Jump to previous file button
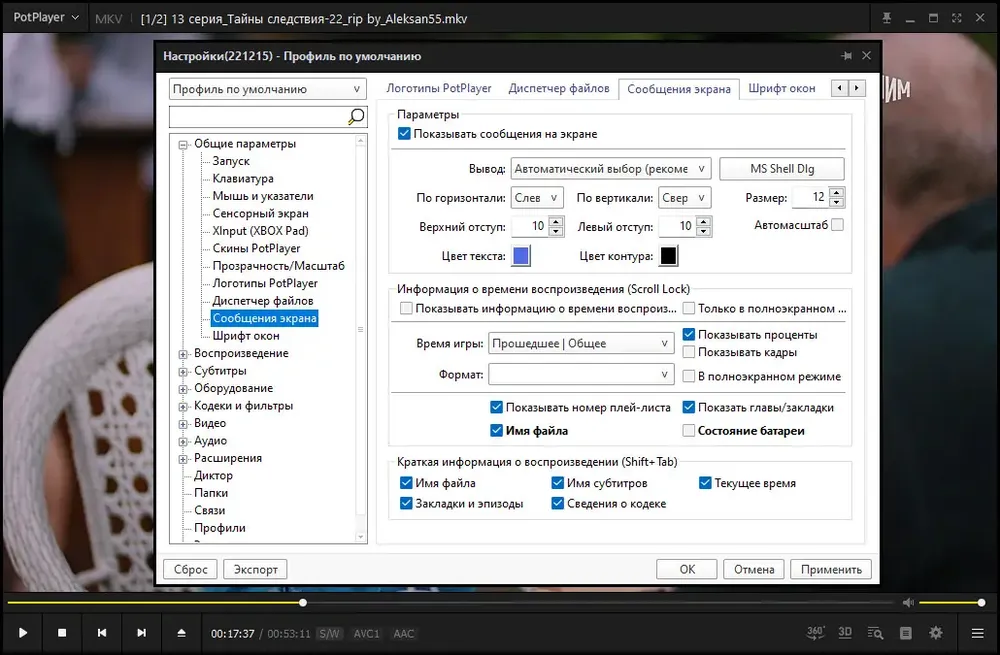This screenshot has width=1000, height=655. click(102, 633)
